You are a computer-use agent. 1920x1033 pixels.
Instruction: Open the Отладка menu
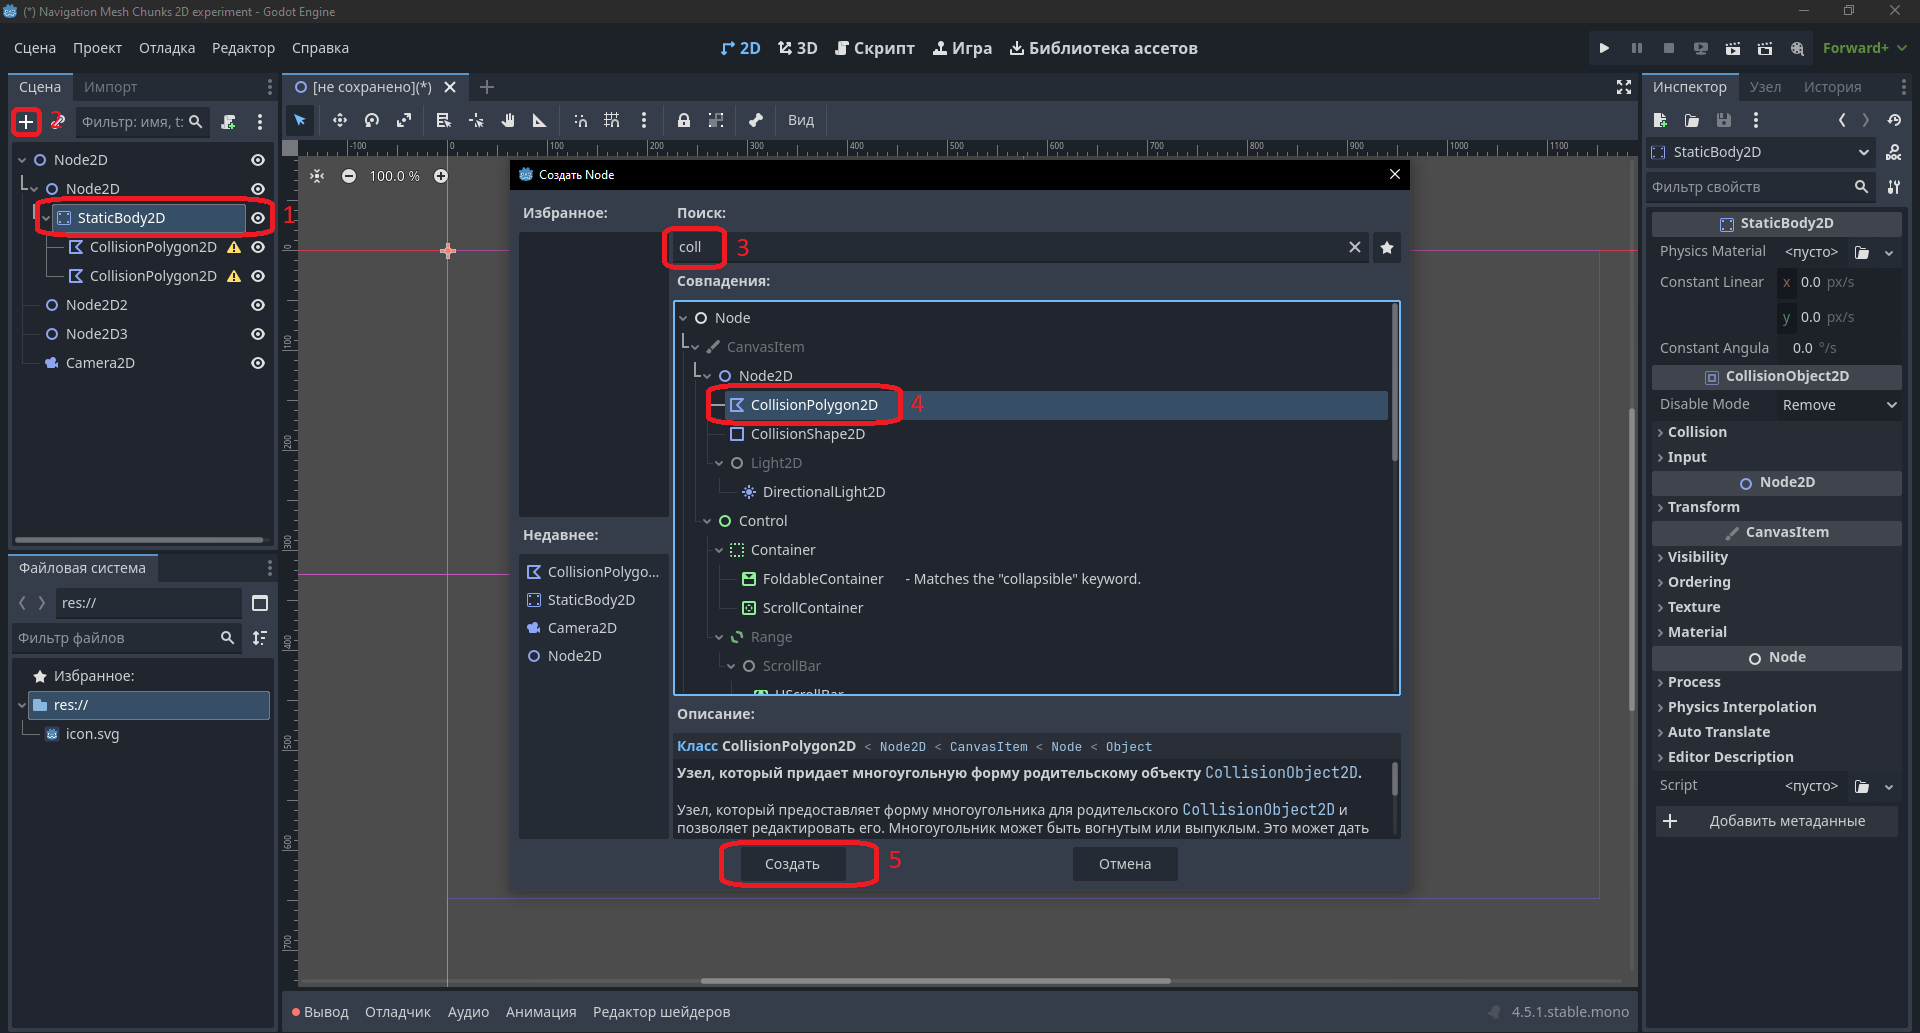pyautogui.click(x=167, y=48)
